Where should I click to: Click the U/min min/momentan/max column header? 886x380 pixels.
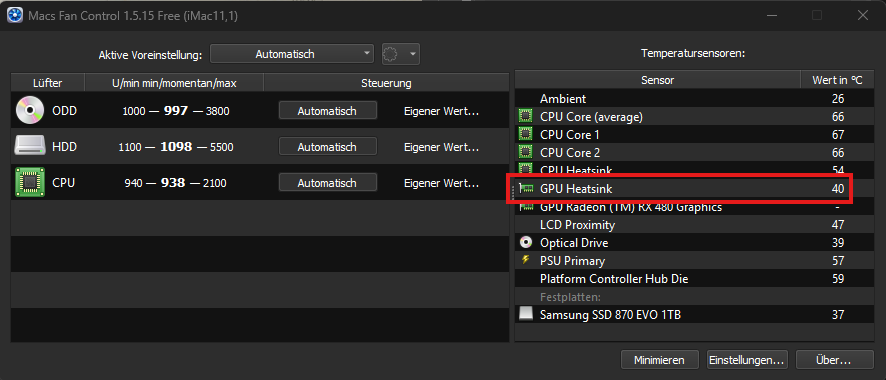click(174, 83)
